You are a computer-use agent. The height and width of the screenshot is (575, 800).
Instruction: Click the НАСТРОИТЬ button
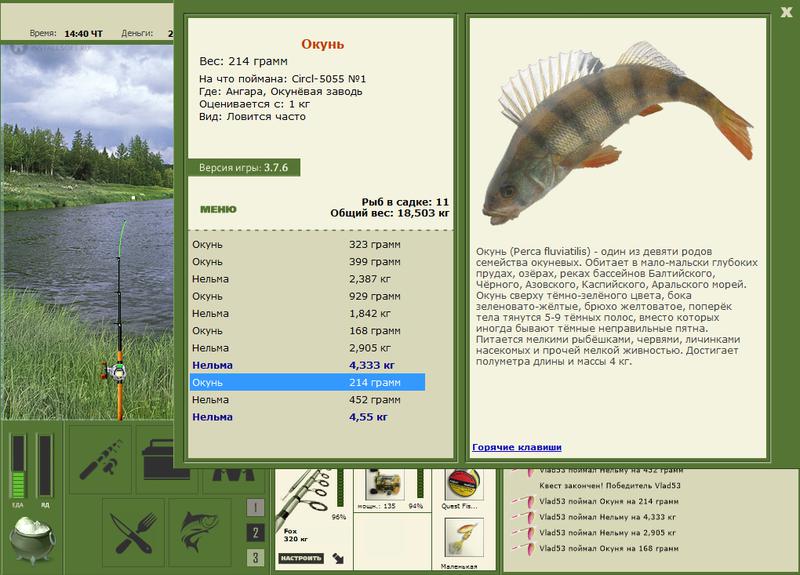301,558
